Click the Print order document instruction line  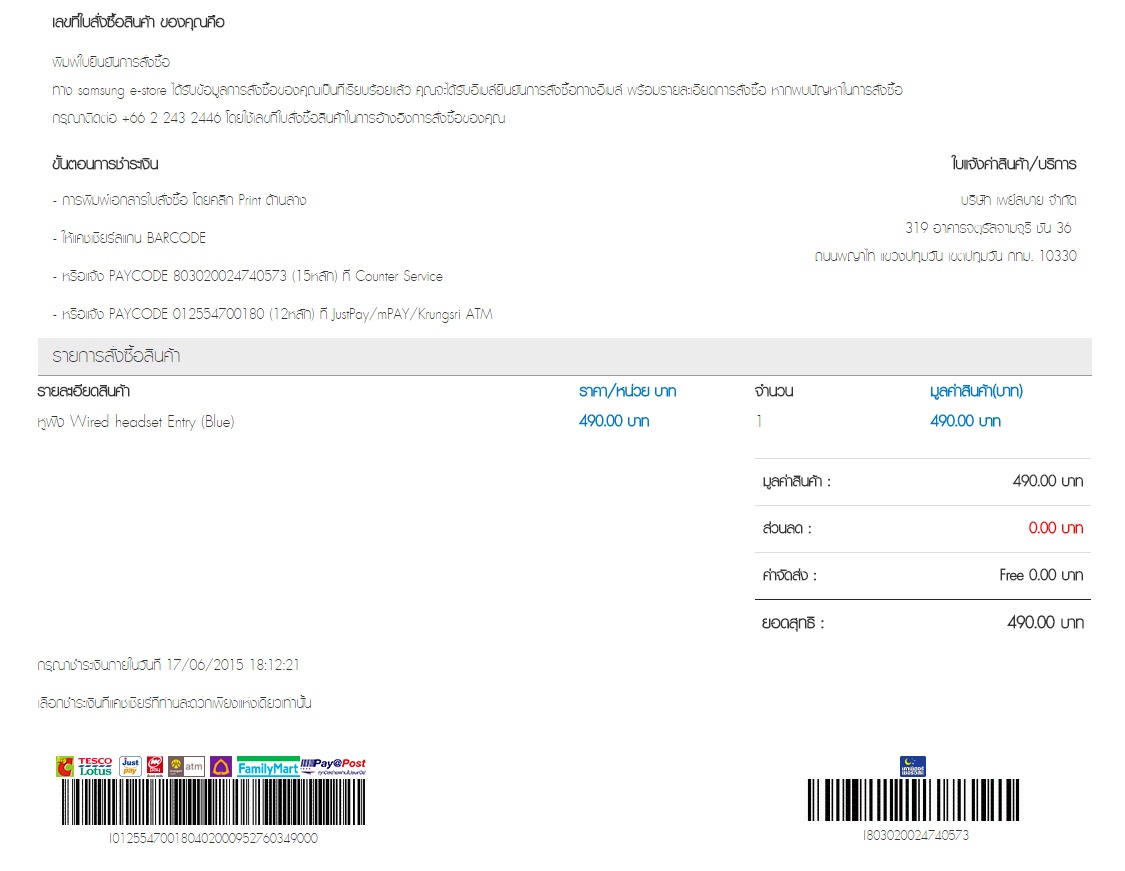point(179,200)
